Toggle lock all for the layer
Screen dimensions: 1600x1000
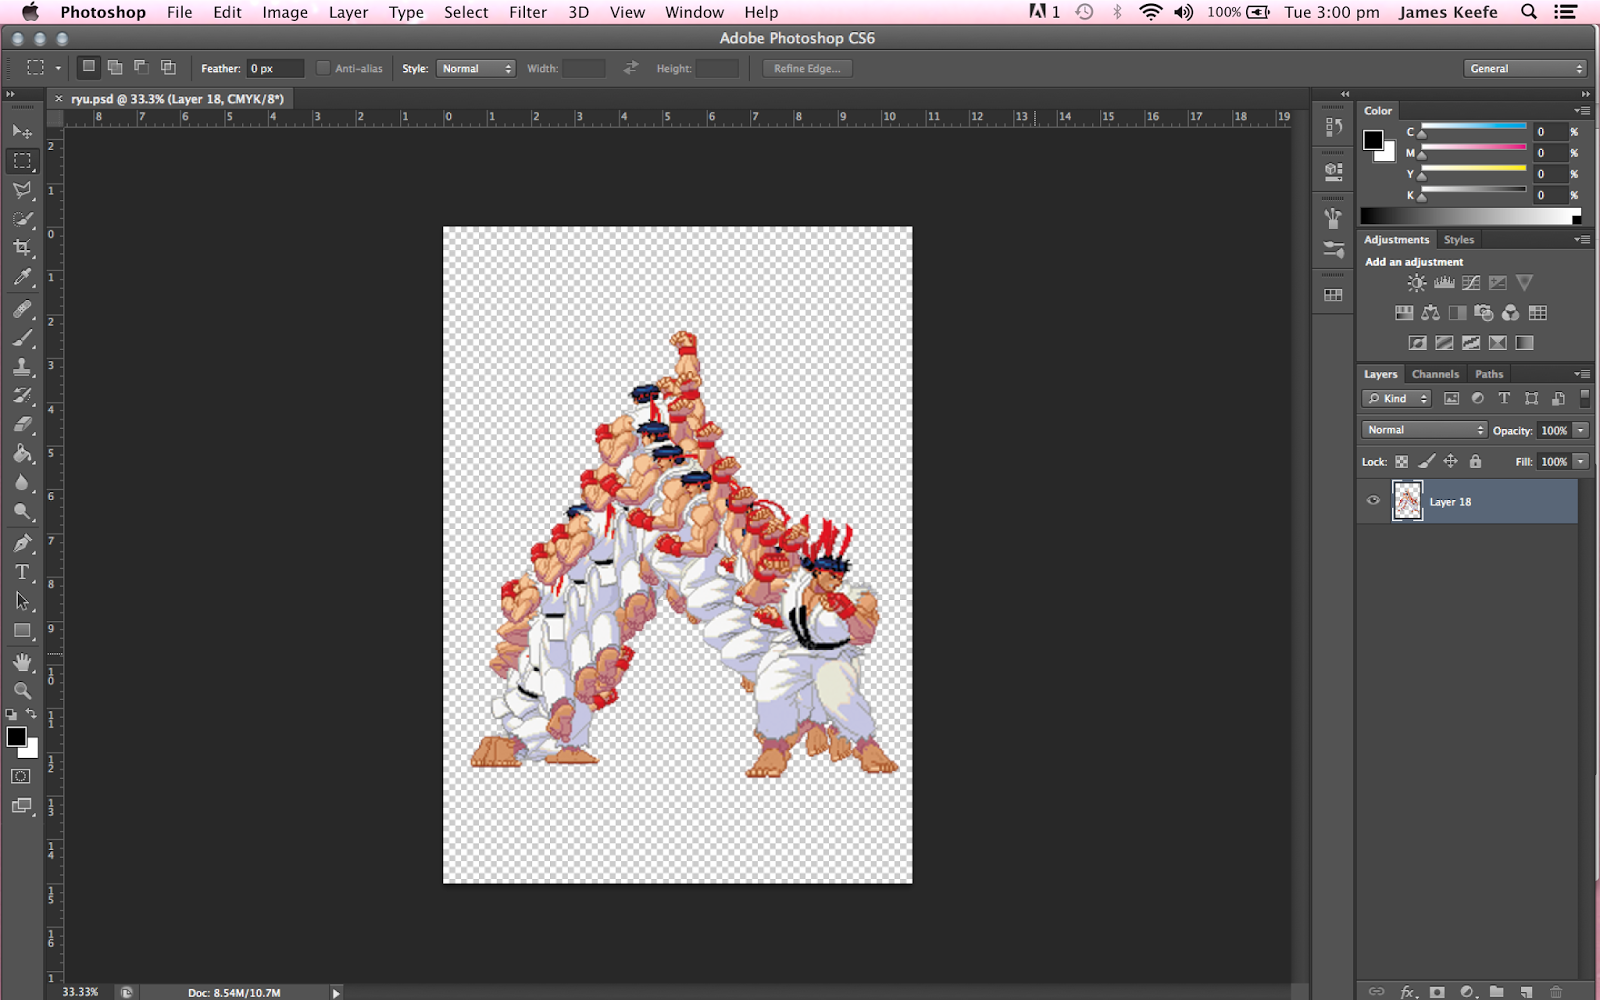pyautogui.click(x=1475, y=461)
